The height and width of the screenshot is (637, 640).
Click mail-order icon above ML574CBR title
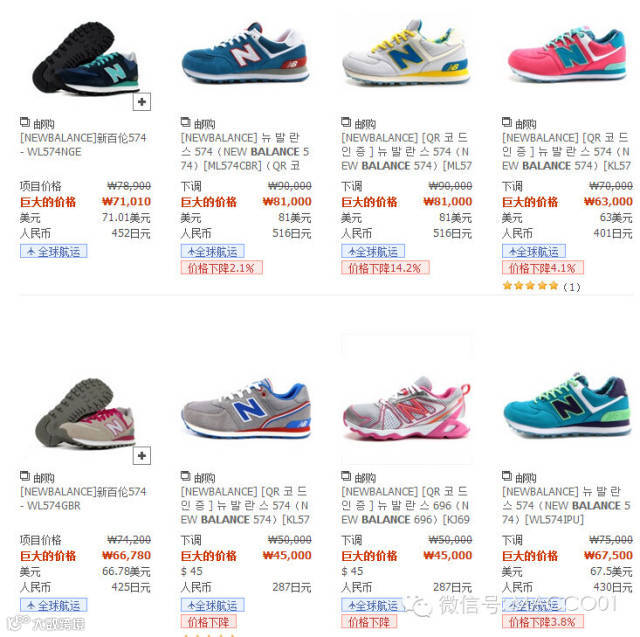(186, 122)
